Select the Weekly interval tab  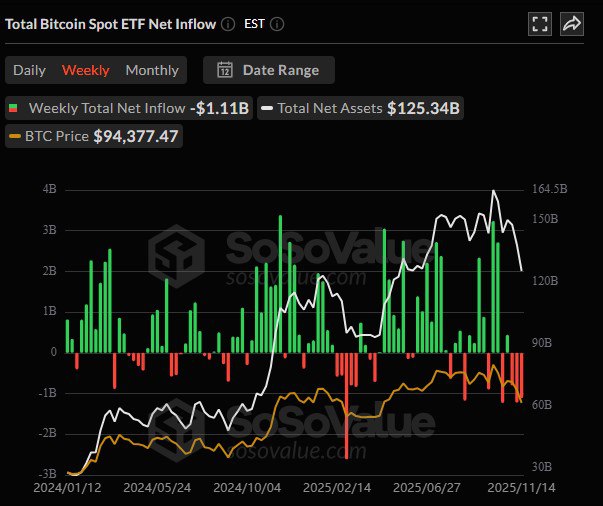click(86, 70)
